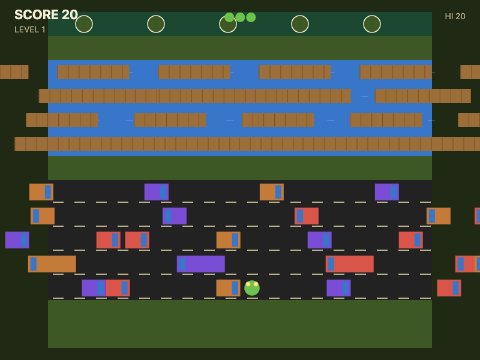Click the green frog on the road

click(252, 288)
